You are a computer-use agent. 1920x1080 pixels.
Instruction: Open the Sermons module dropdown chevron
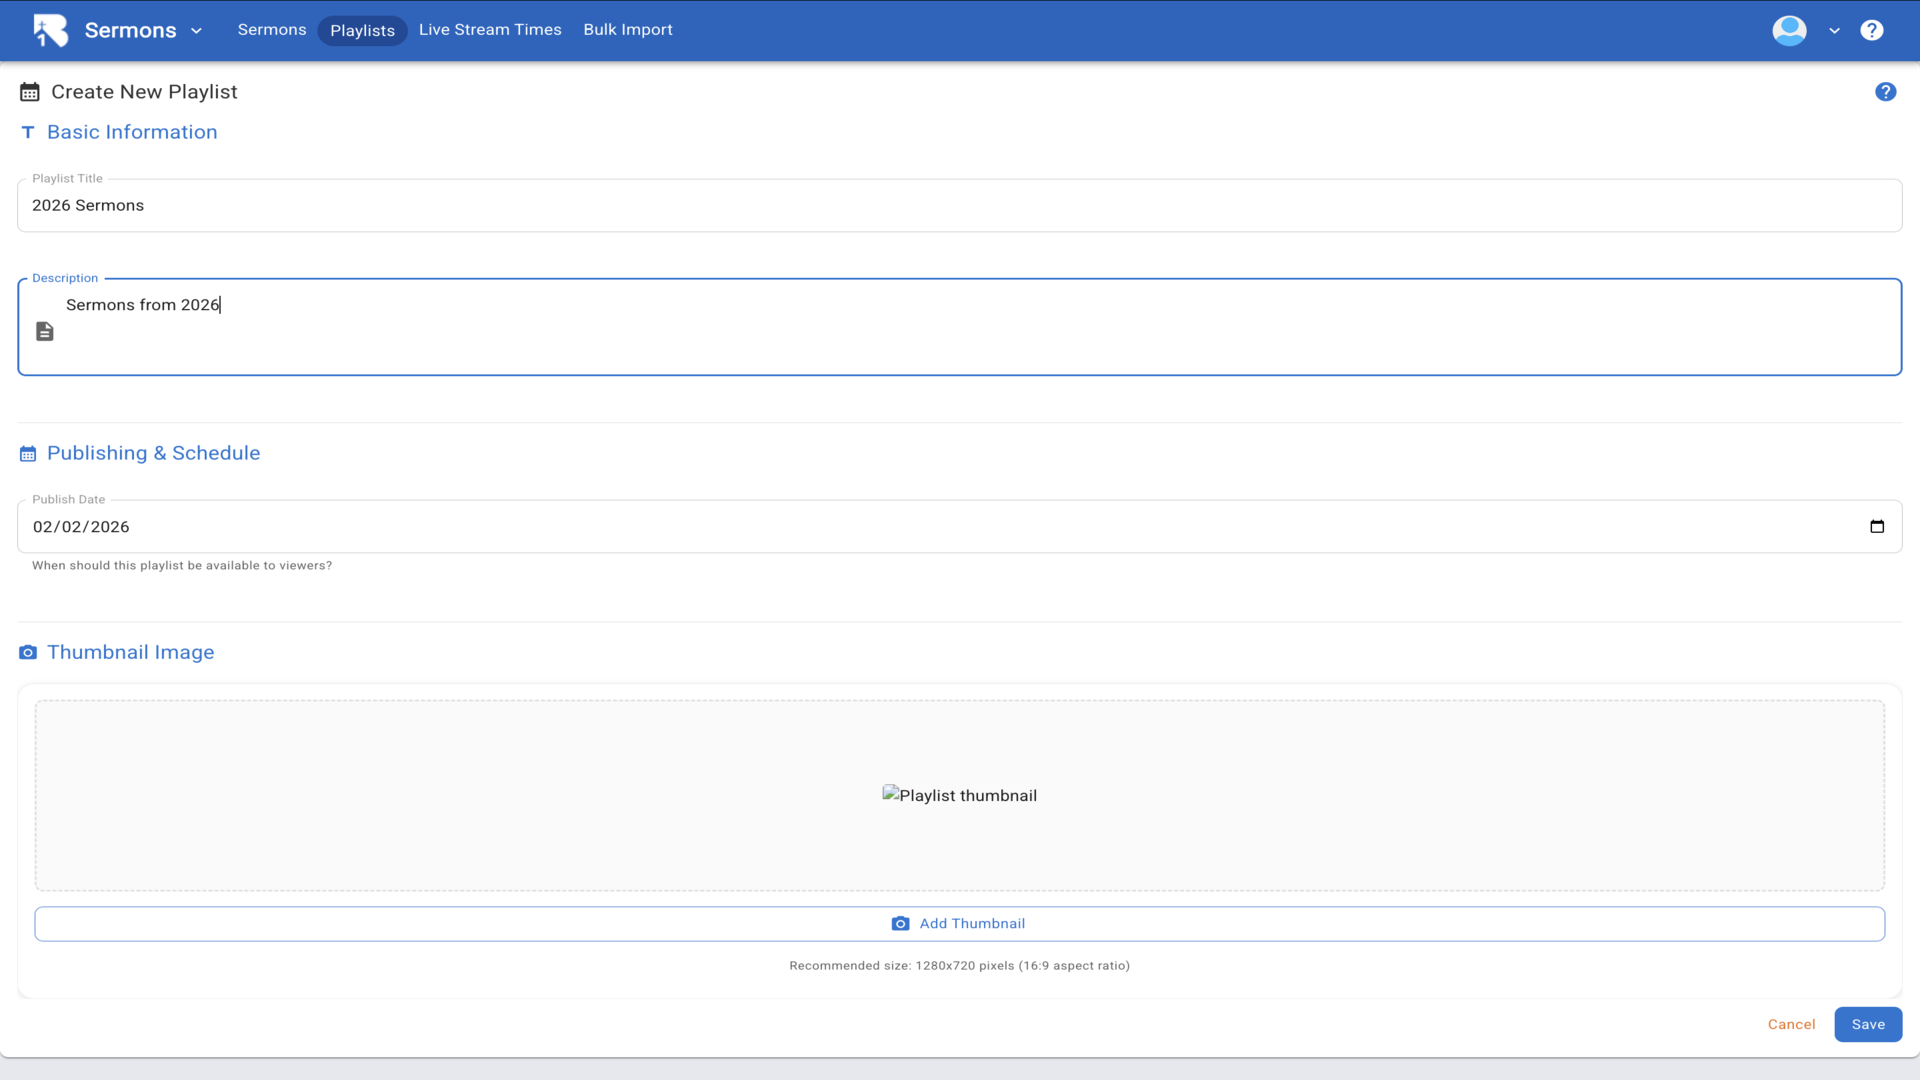196,31
